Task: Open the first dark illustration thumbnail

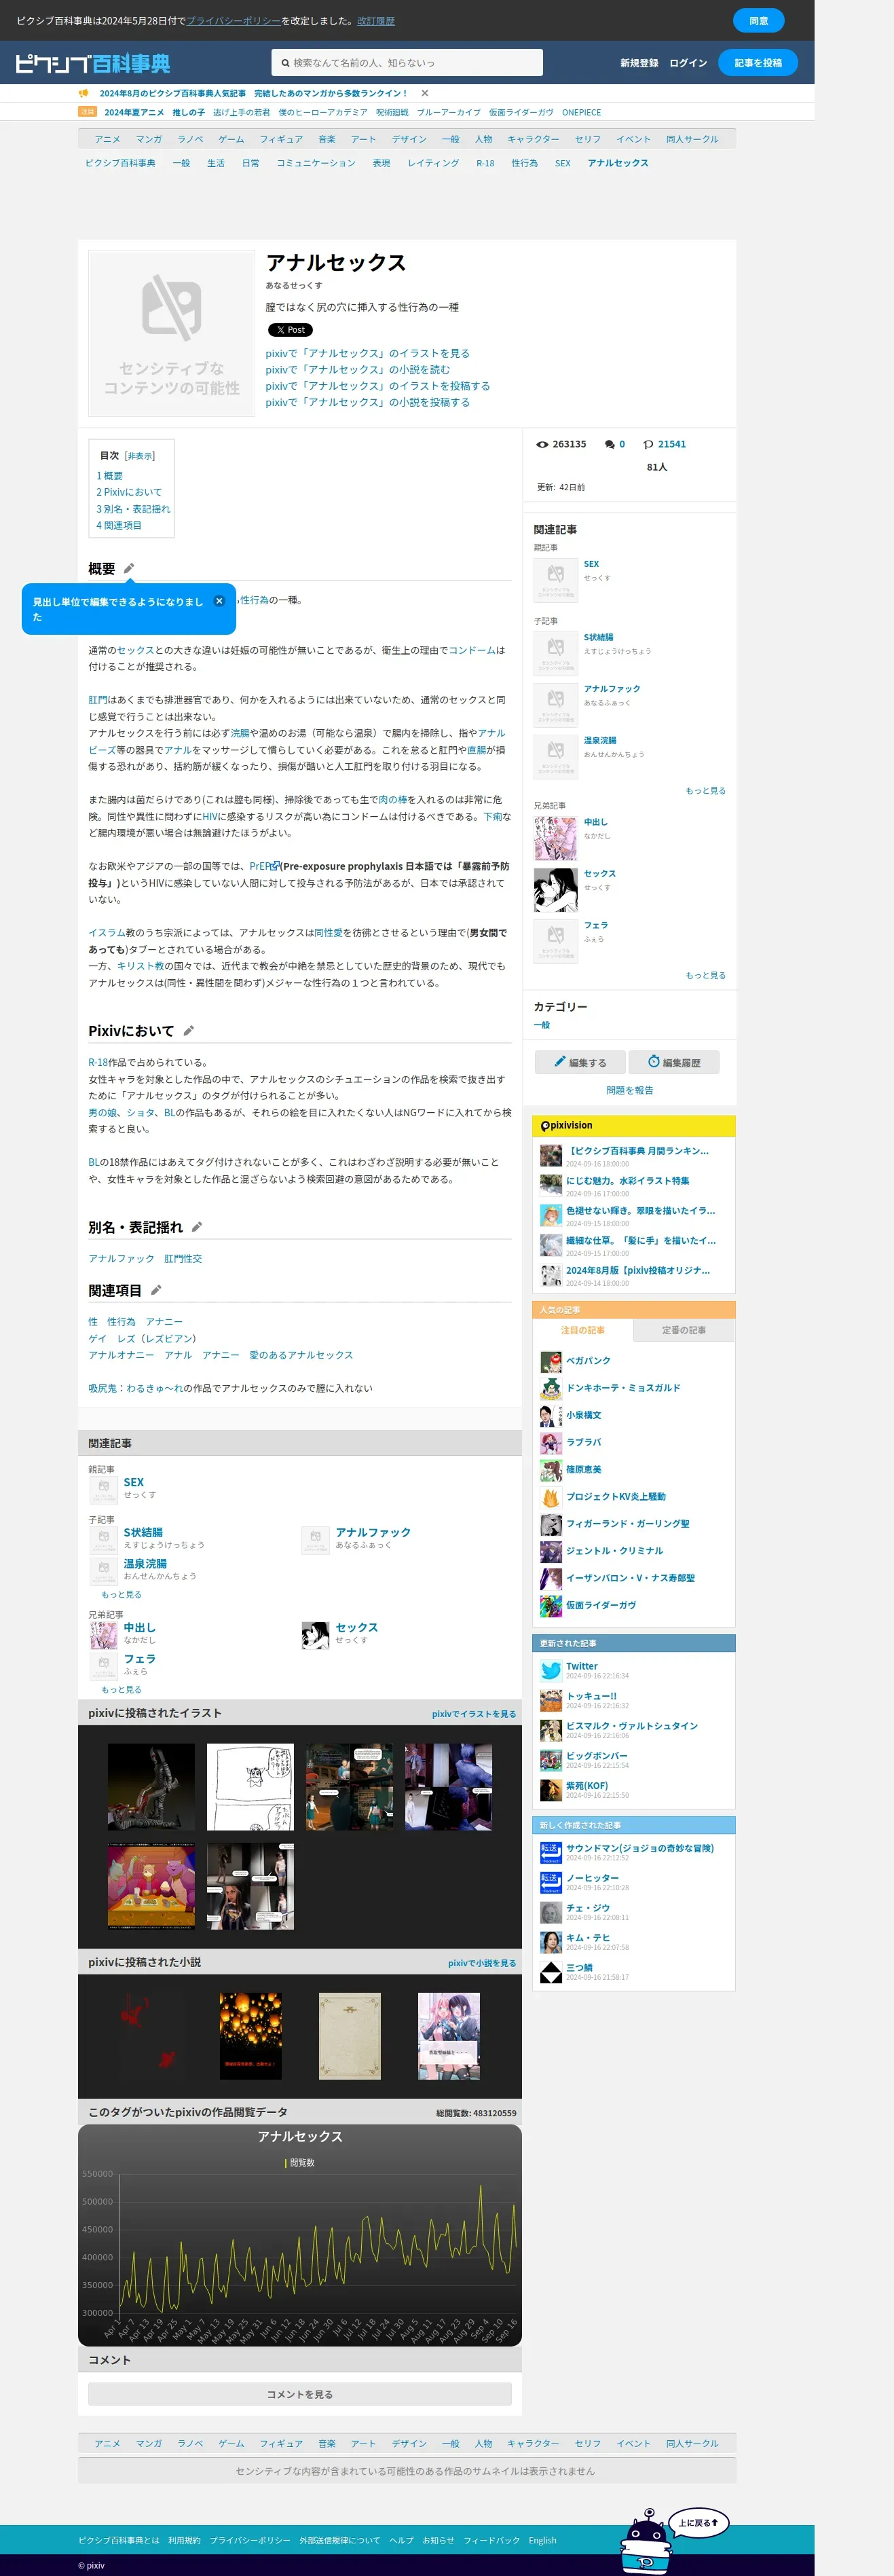Action: point(151,1787)
